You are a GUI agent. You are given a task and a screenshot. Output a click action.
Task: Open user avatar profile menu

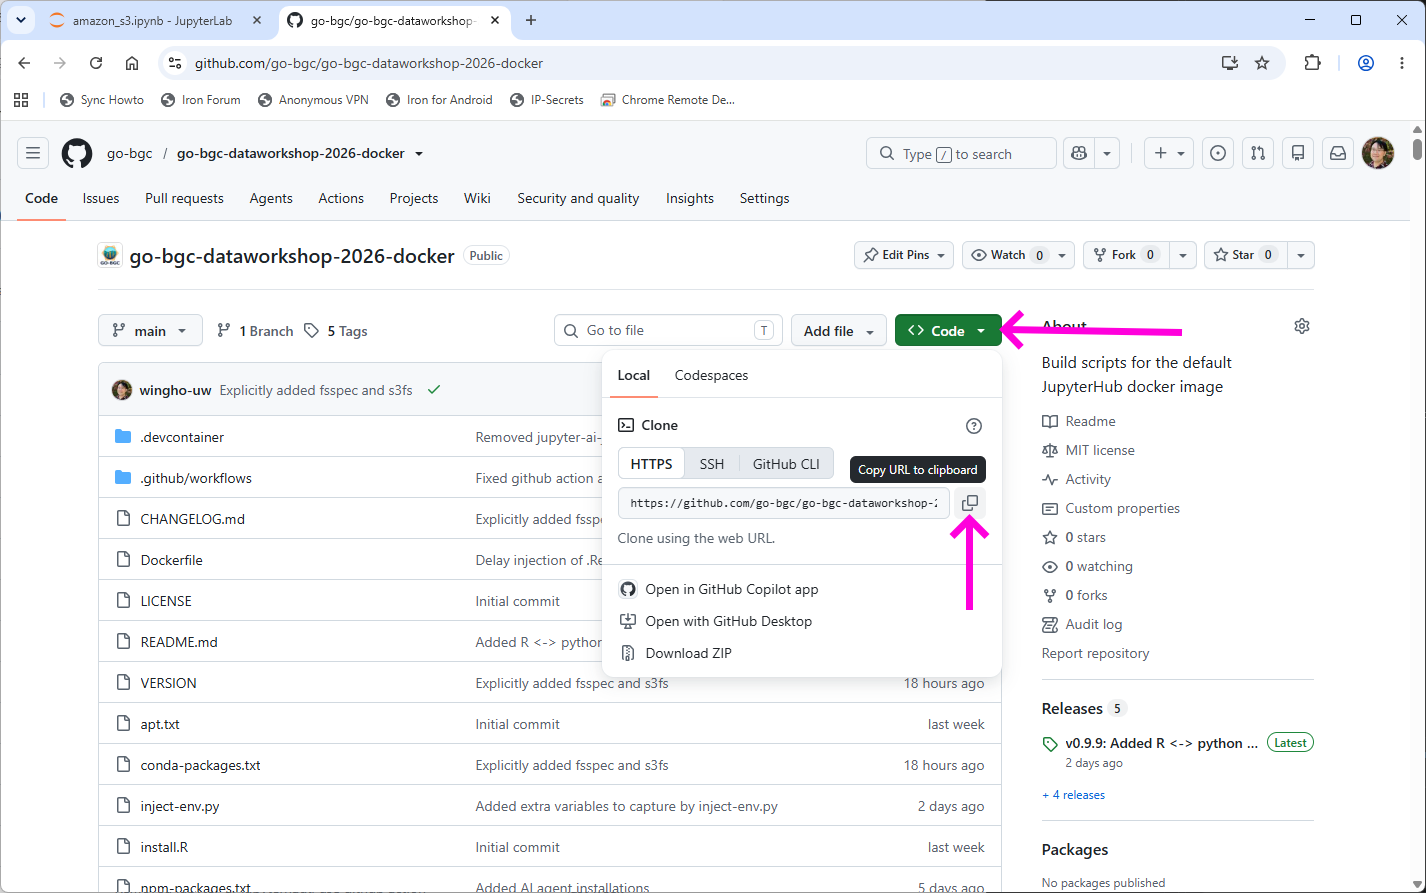click(1378, 153)
